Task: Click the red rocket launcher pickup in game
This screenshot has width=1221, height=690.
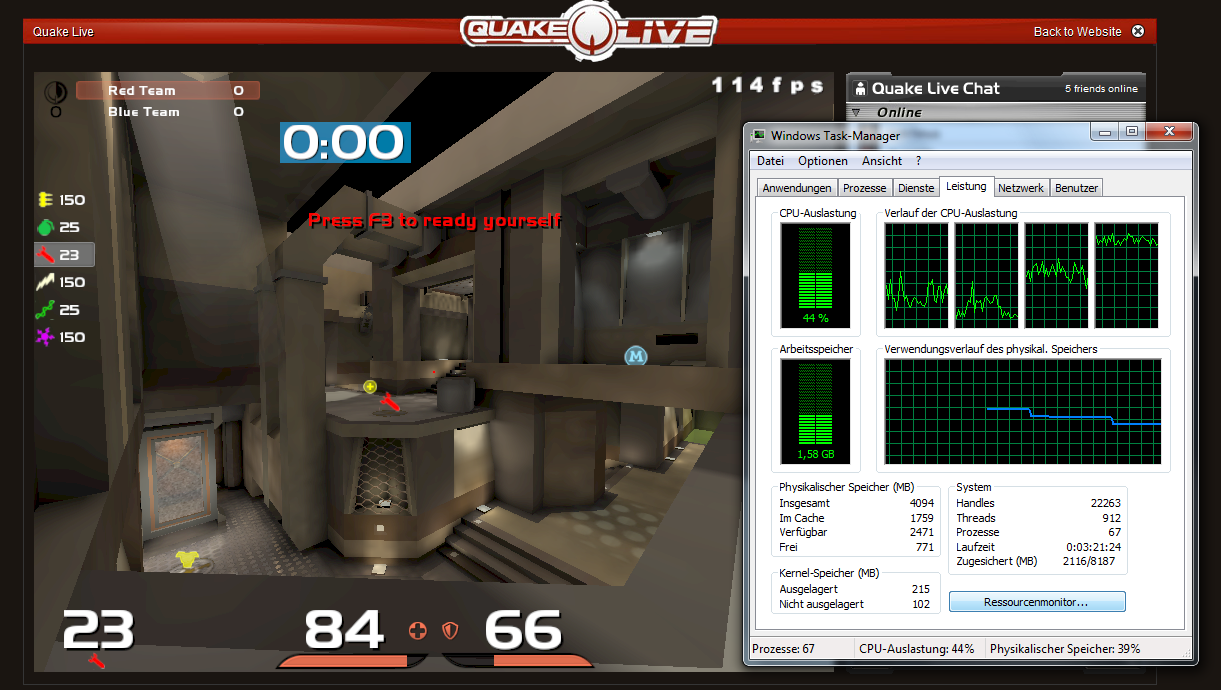Action: click(391, 402)
